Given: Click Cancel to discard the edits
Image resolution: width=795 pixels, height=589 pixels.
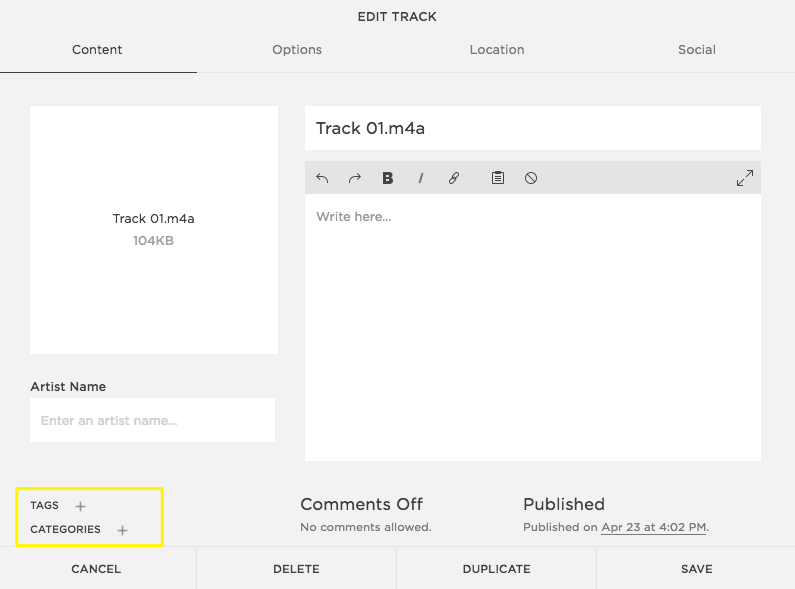Looking at the screenshot, I should tap(96, 569).
